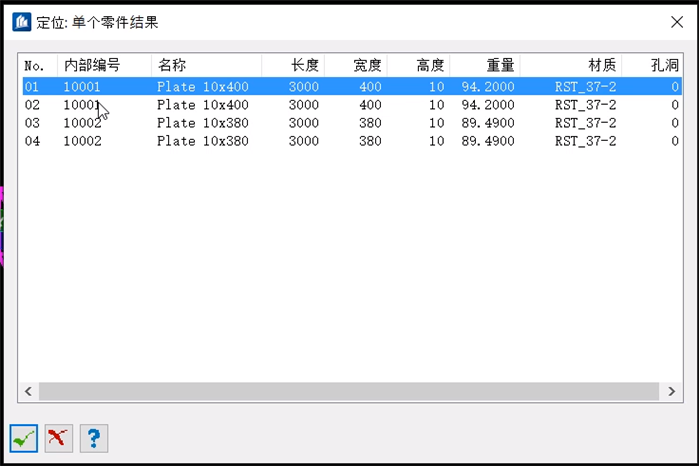Click Plate 10x380 name in row 04
699x466 pixels.
point(203,141)
